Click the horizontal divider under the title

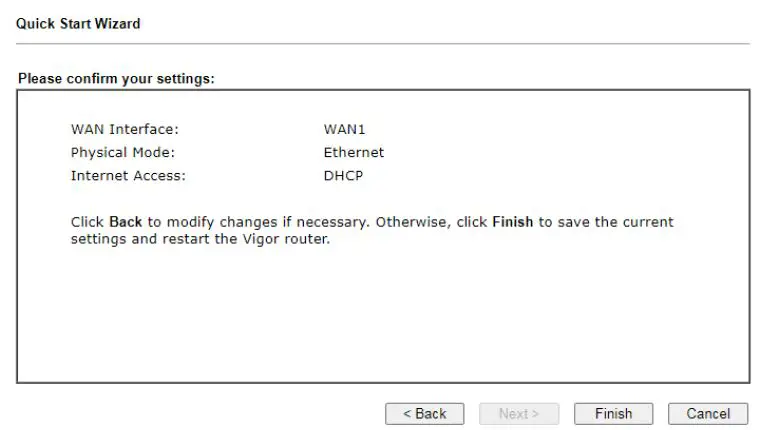click(x=382, y=43)
